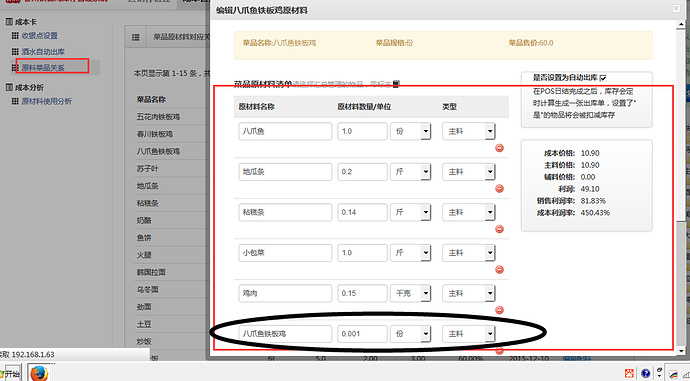Select 五花肉铁板鸡 in the background dish list
The width and height of the screenshot is (690, 381).
(158, 117)
